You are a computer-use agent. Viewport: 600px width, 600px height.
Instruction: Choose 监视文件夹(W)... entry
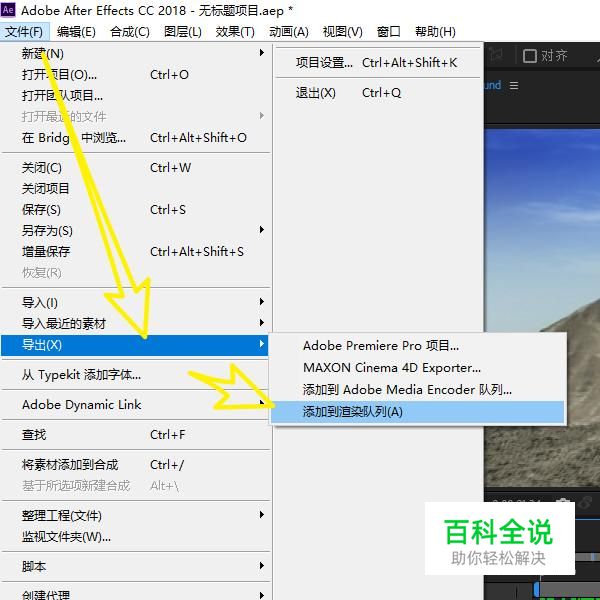pyautogui.click(x=136, y=537)
